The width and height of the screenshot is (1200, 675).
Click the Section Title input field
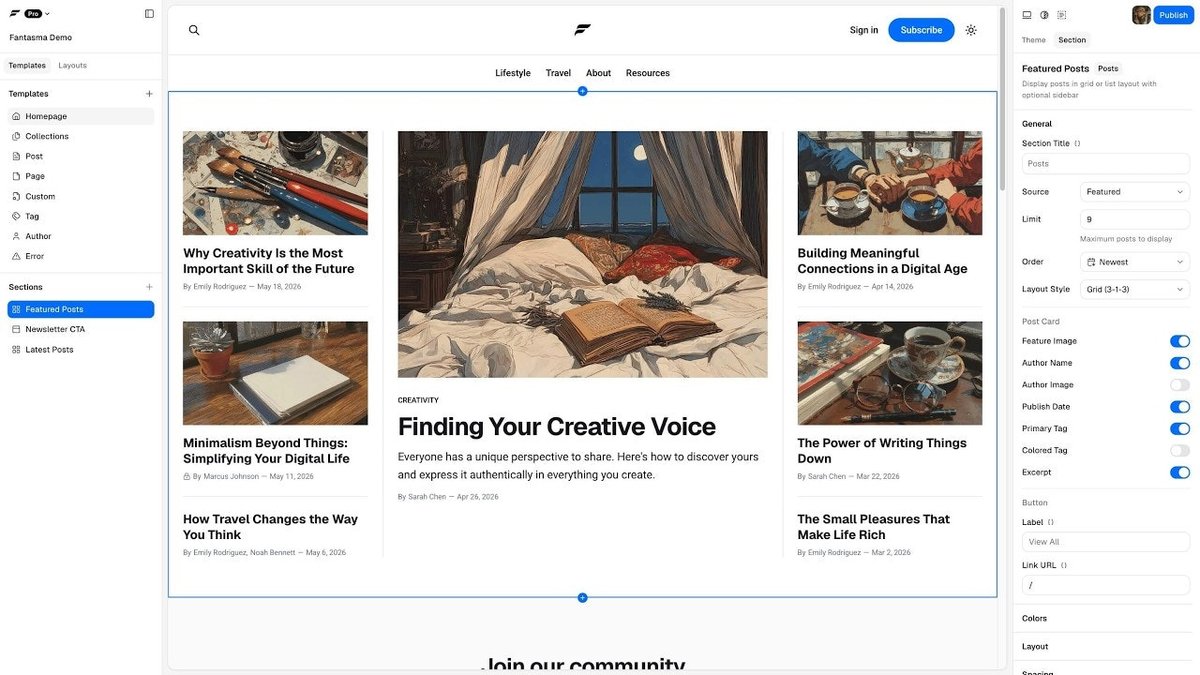click(x=1106, y=164)
